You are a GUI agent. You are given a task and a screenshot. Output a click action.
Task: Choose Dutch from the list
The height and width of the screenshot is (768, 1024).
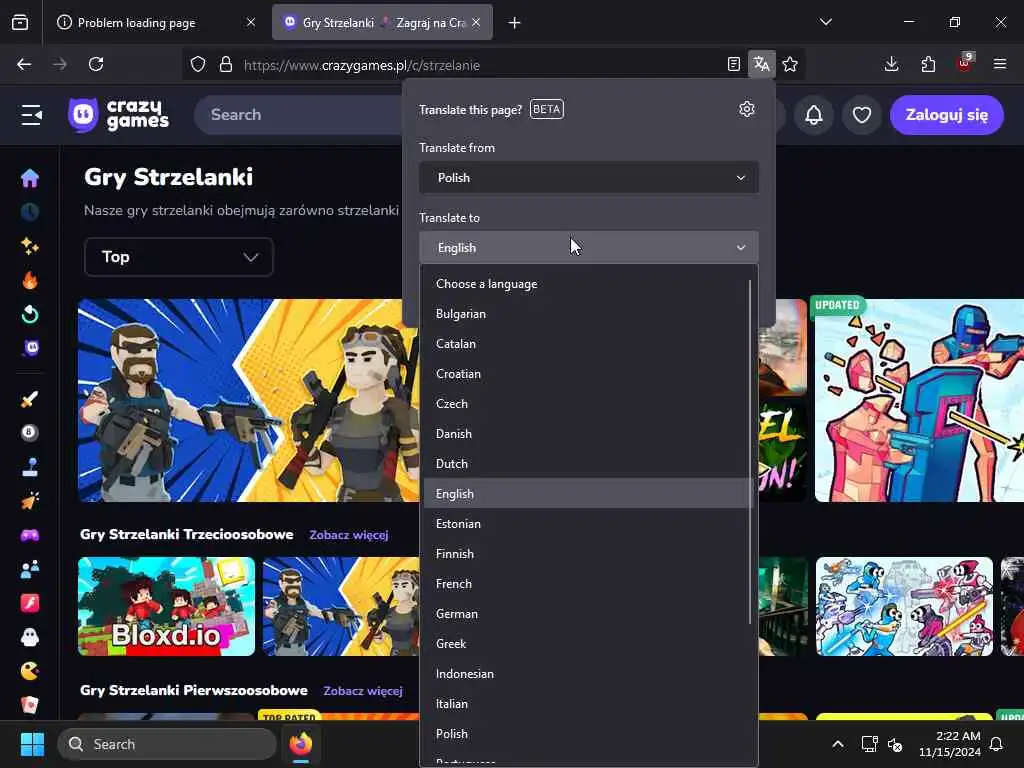[586, 464]
